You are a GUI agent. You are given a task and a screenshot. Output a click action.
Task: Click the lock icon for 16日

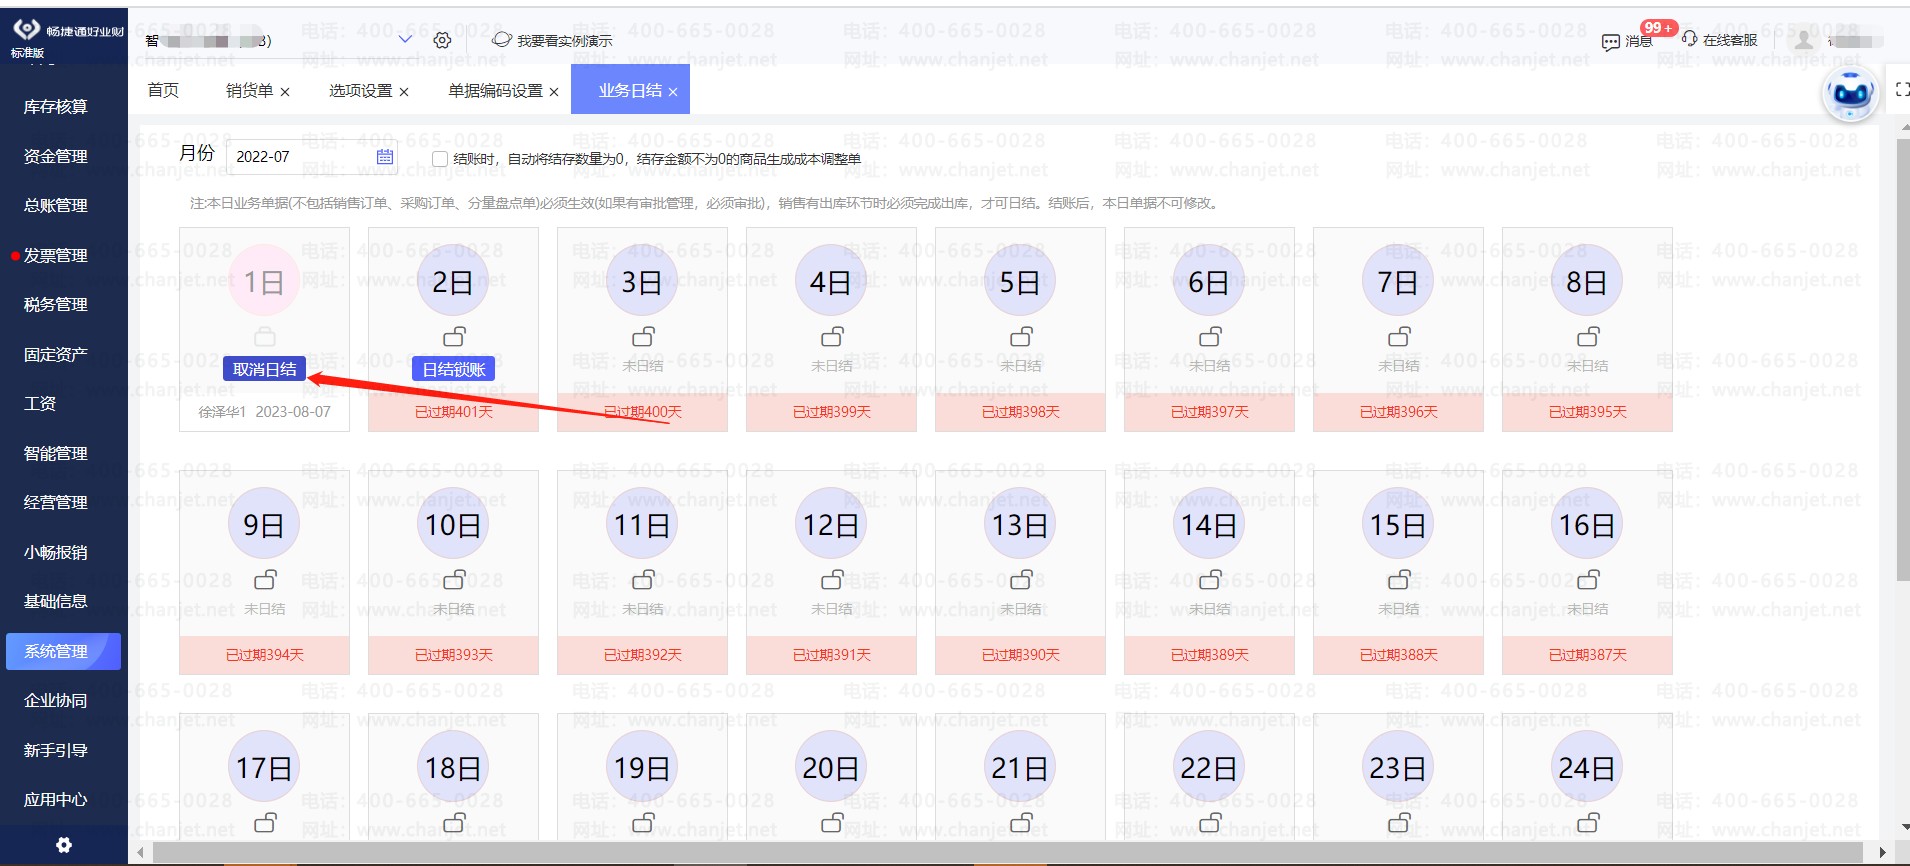pos(1588,580)
